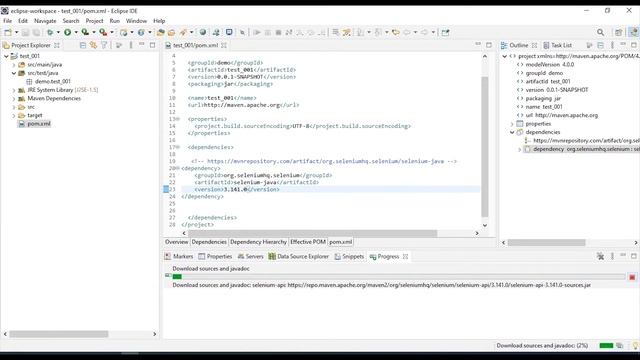Click the Open Perspective icon

[x=619, y=32]
